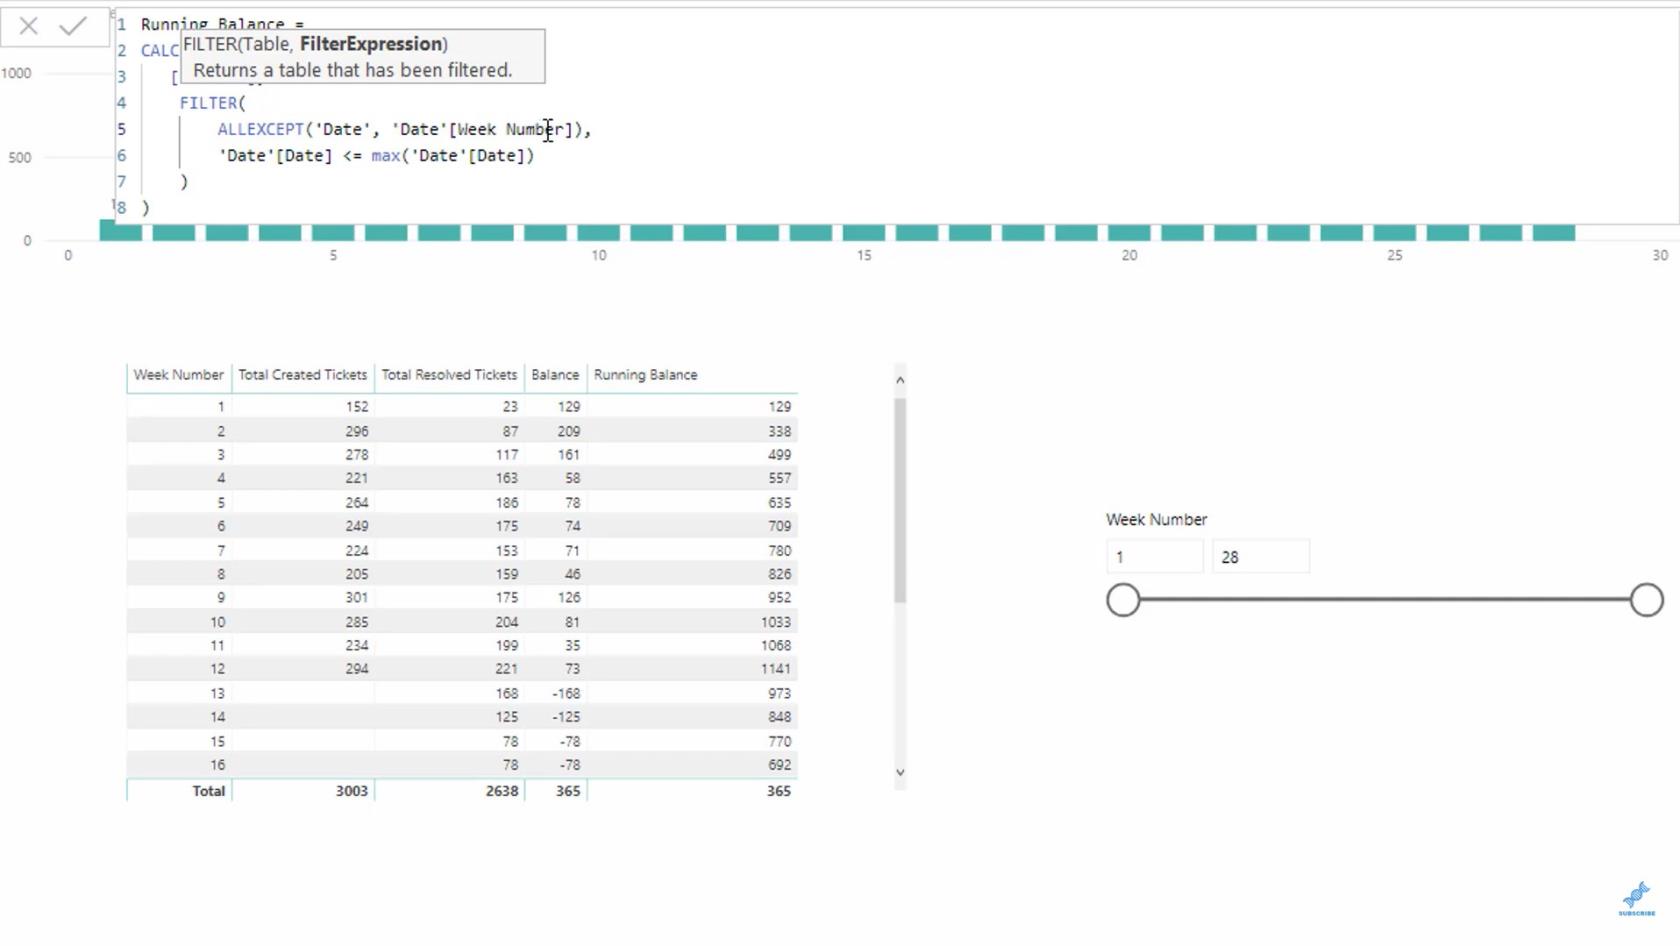The image size is (1680, 946).
Task: Click the subscribe DNA logo icon
Action: (1637, 898)
